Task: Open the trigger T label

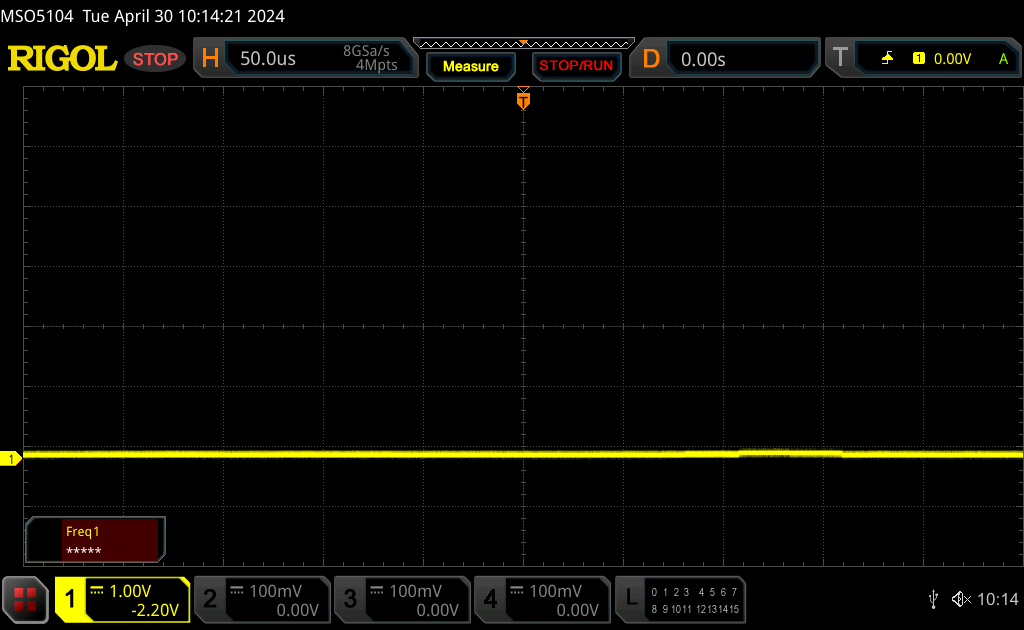Action: (x=840, y=57)
